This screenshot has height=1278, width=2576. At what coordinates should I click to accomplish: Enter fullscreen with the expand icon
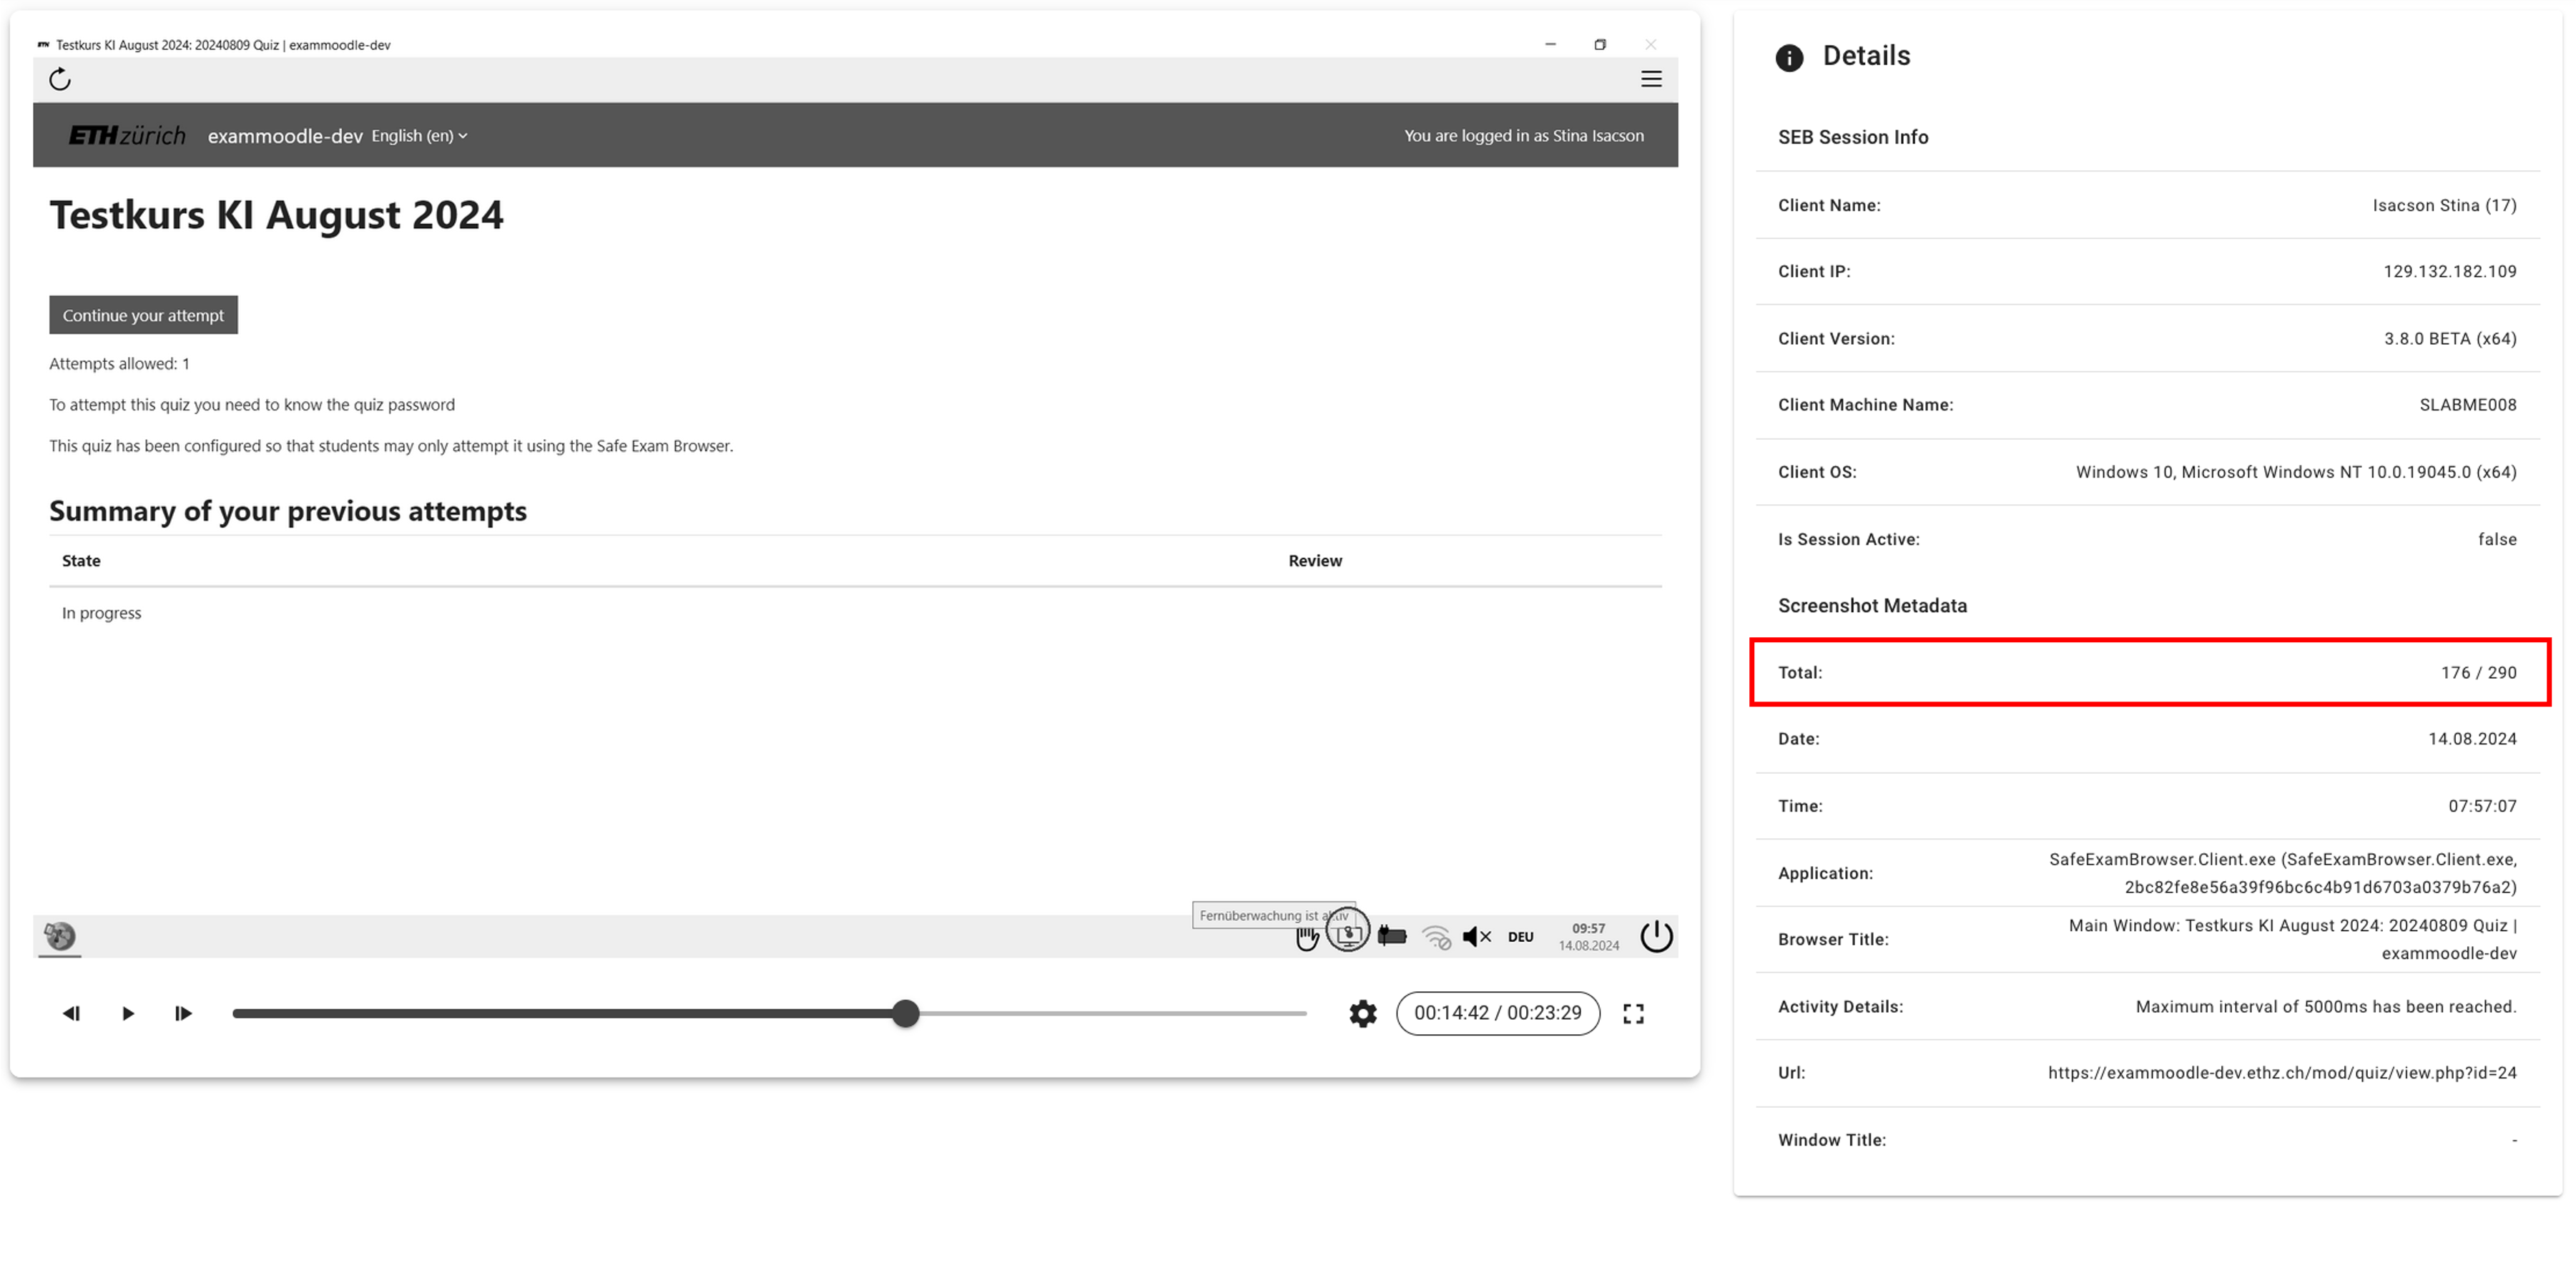click(1633, 1013)
